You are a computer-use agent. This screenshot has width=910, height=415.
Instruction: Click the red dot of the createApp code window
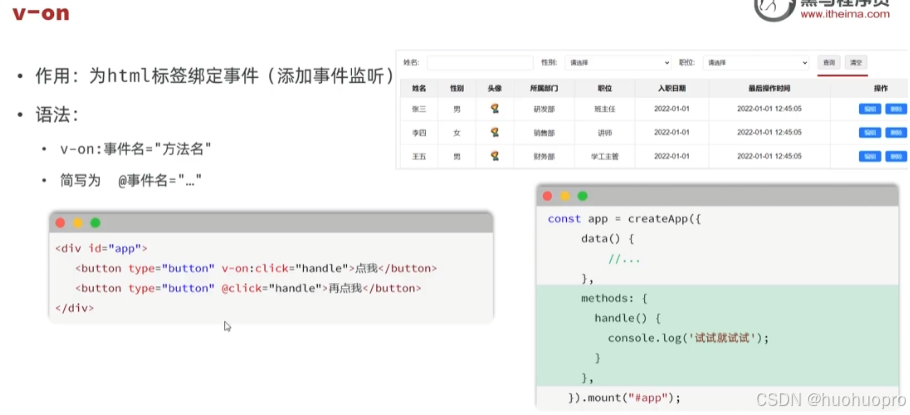pyautogui.click(x=547, y=196)
